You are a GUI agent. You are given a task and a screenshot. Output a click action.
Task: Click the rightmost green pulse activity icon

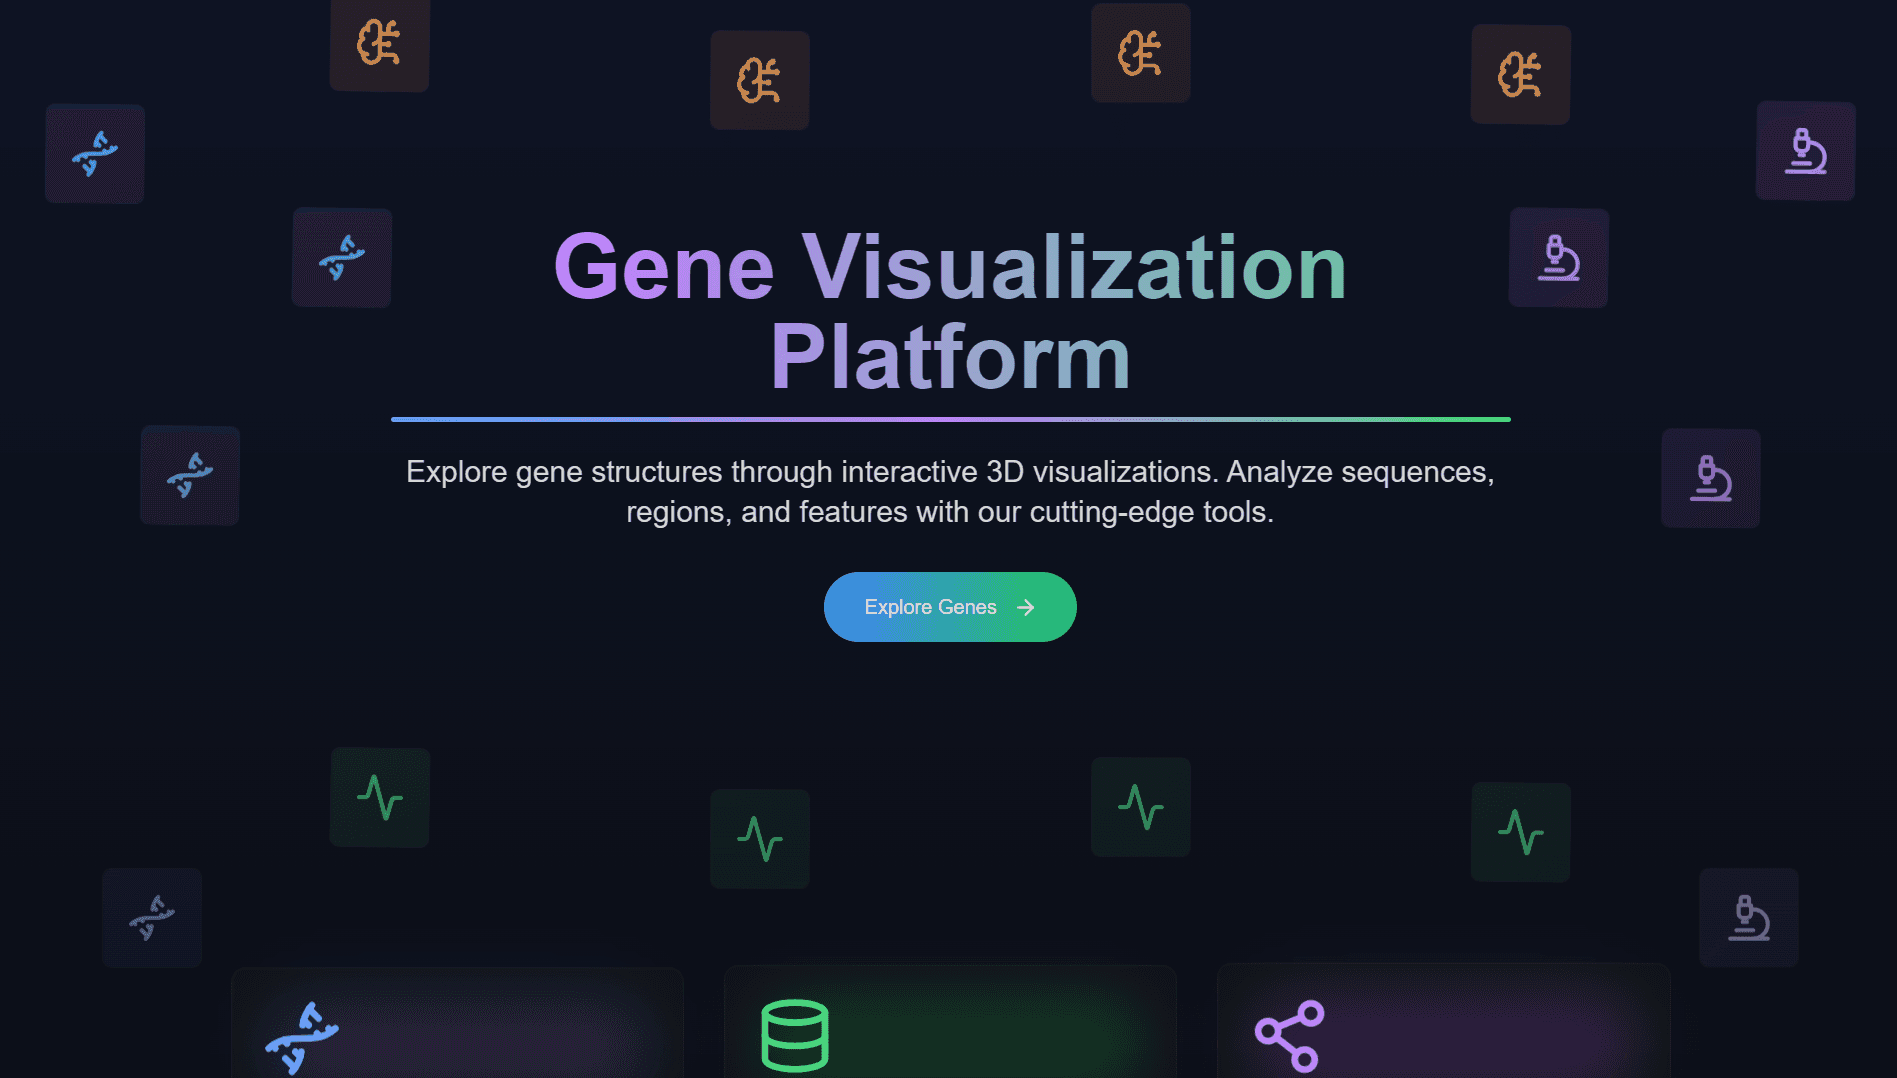(x=1520, y=832)
